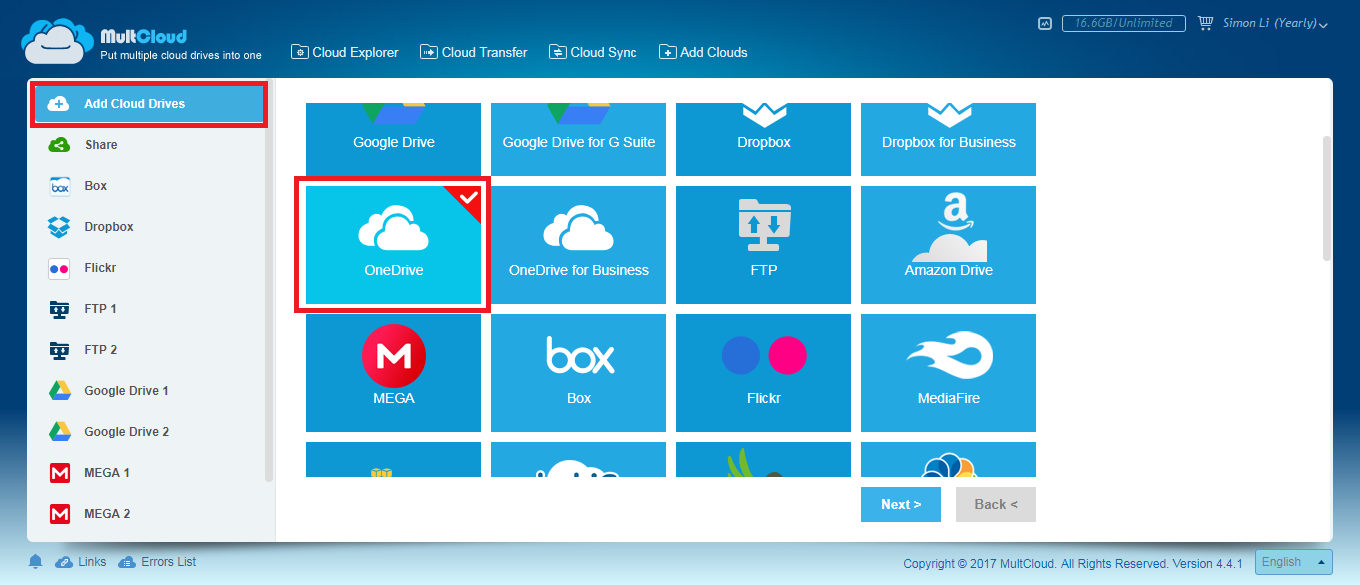Select Add Cloud Drives in sidebar

(149, 104)
